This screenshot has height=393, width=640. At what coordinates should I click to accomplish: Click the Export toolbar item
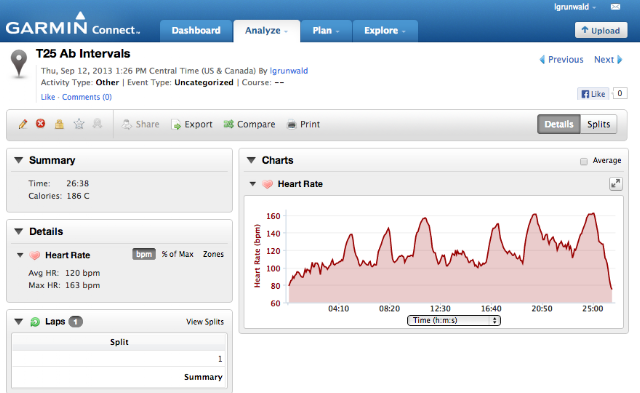click(192, 124)
